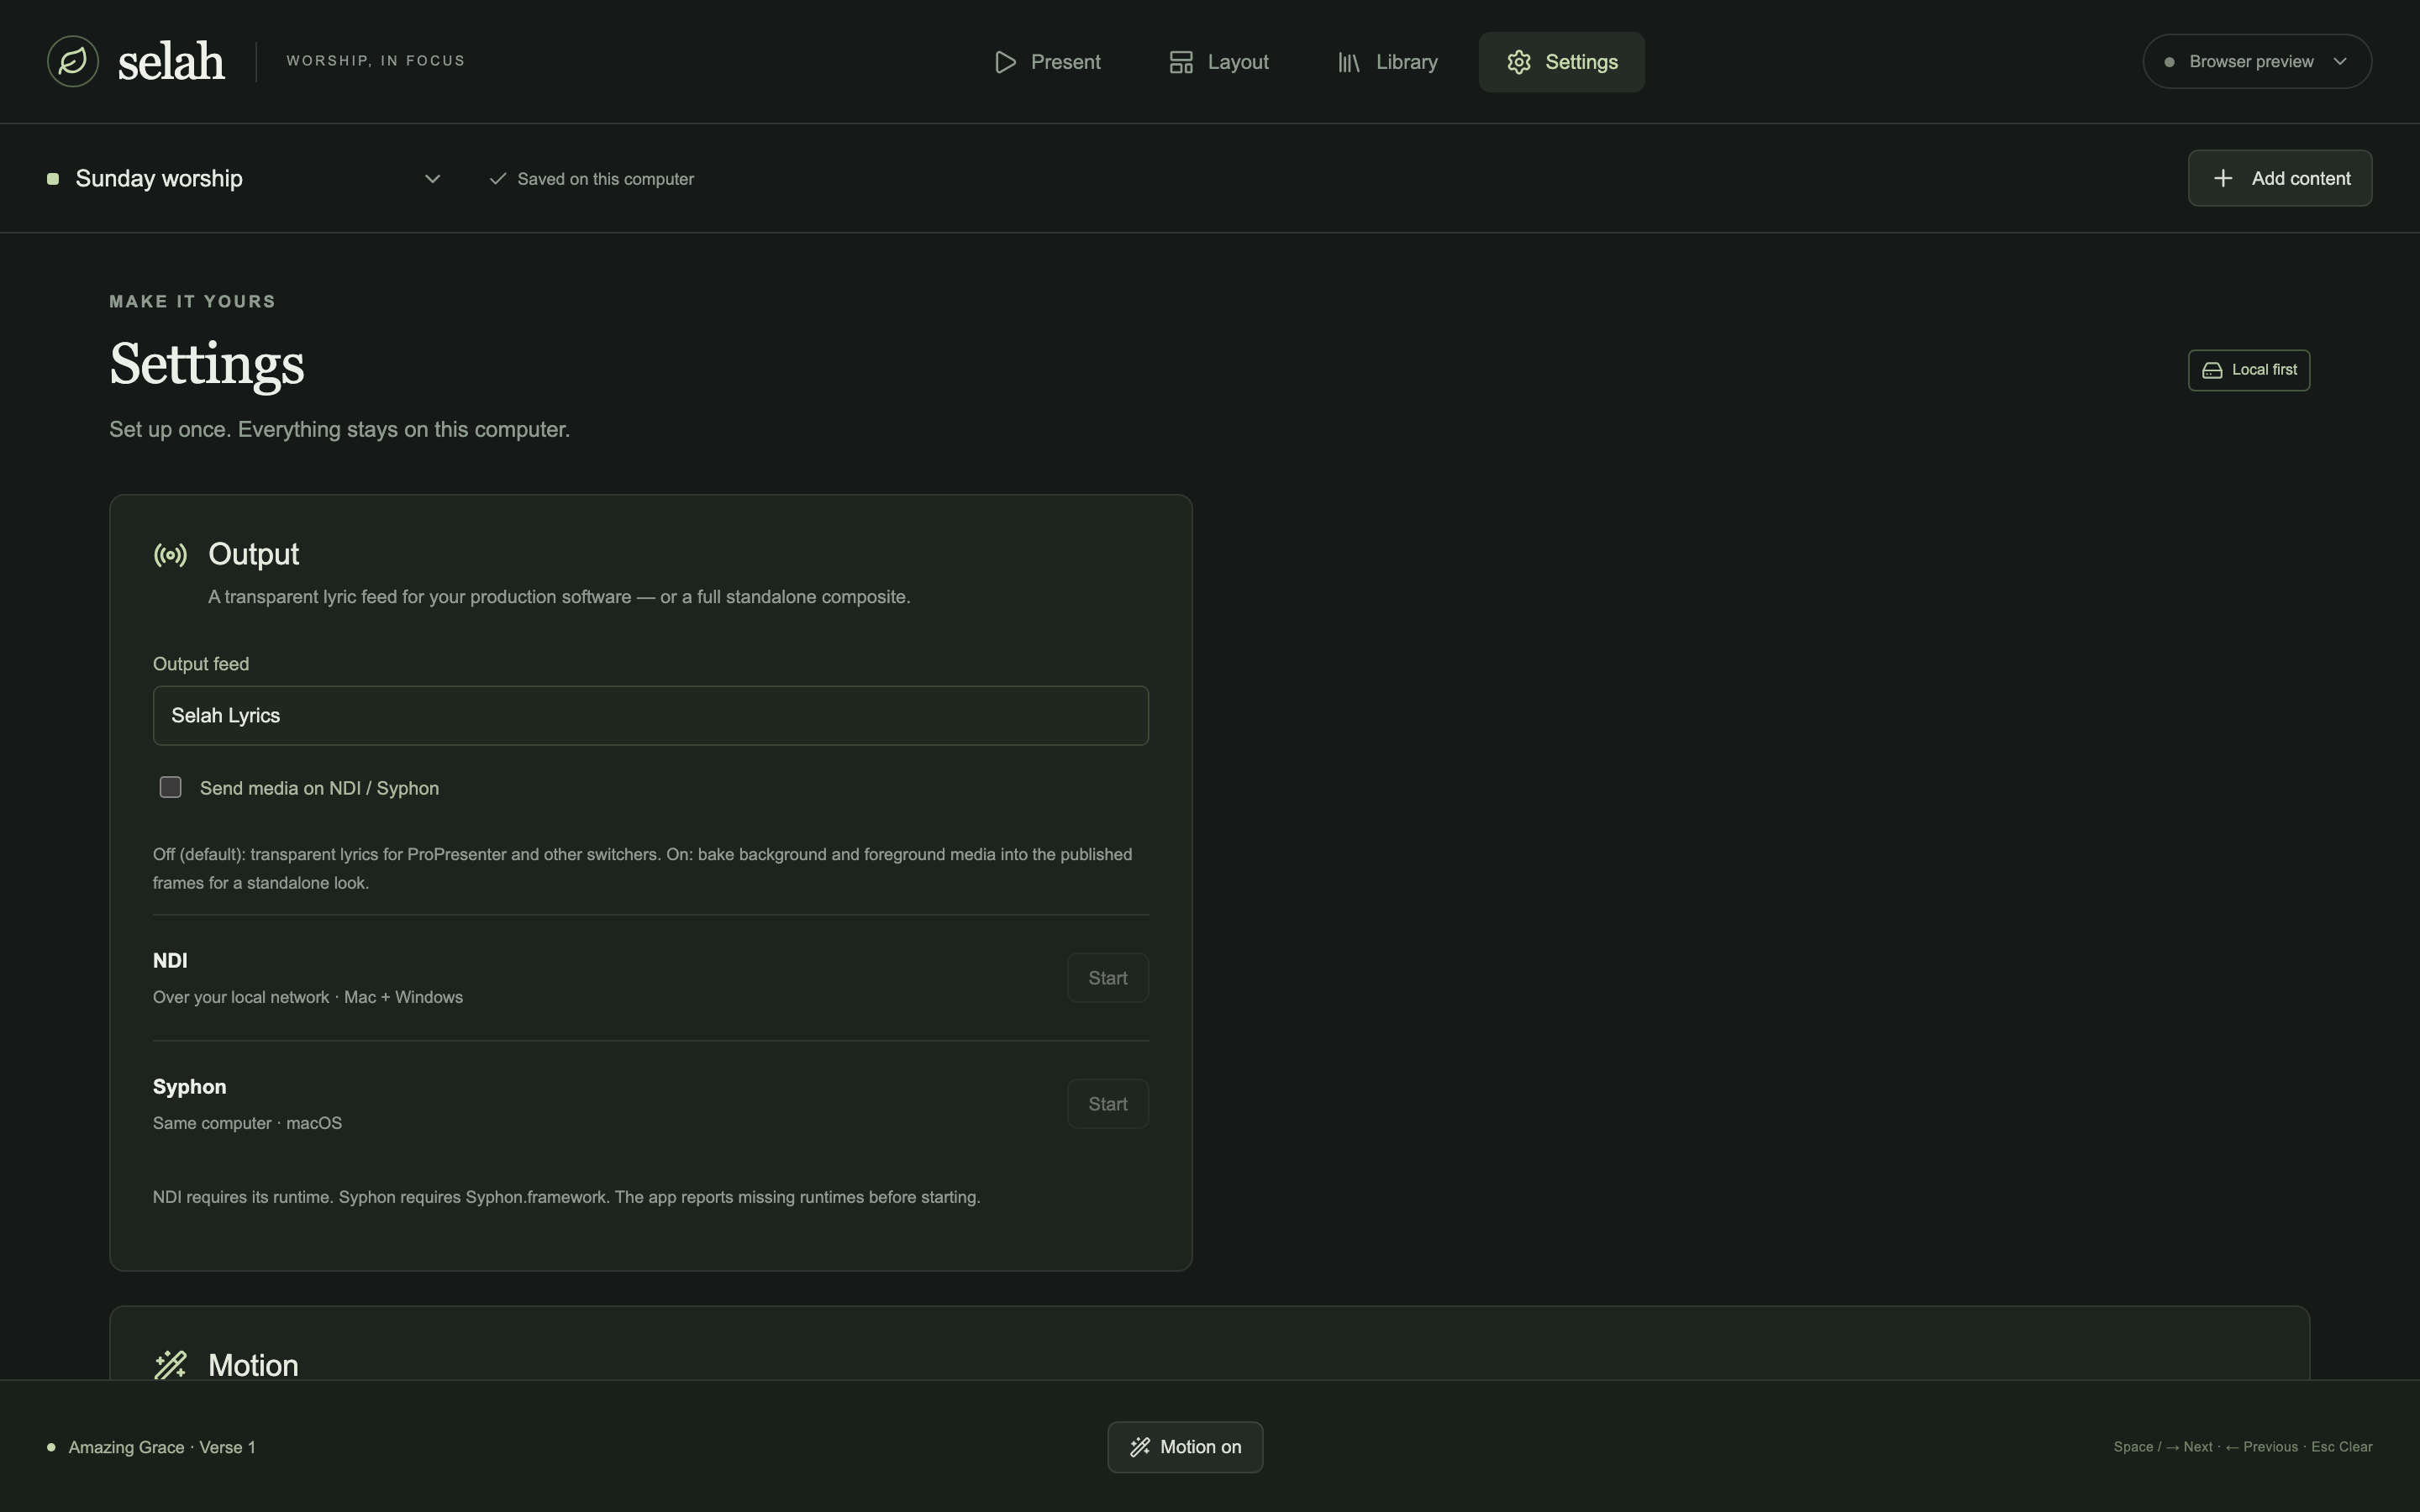
Task: Start the Syphon output
Action: point(1108,1104)
